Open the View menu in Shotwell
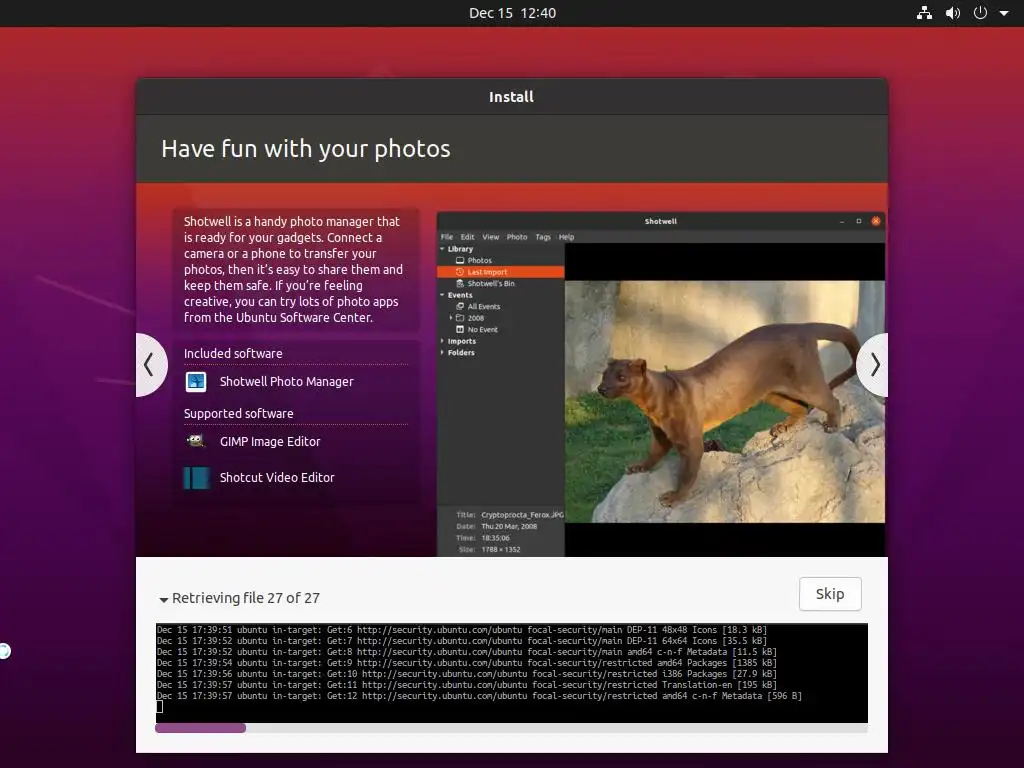1024x768 pixels. tap(490, 237)
